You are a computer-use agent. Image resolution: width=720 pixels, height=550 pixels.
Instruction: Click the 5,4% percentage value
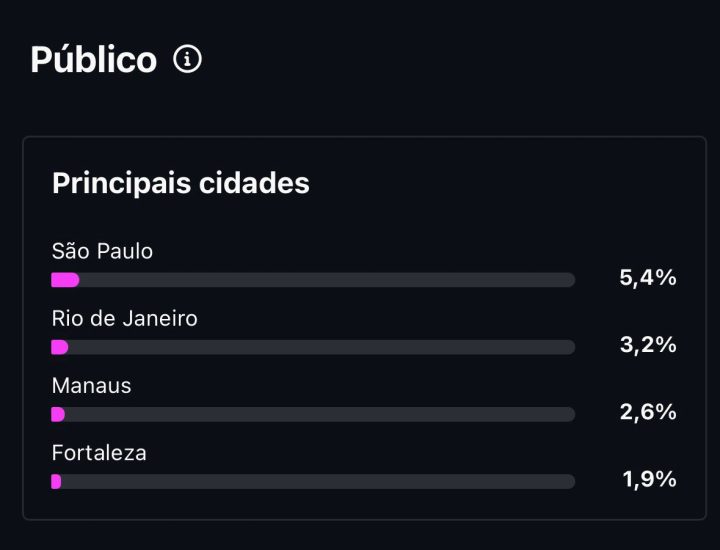click(x=648, y=278)
